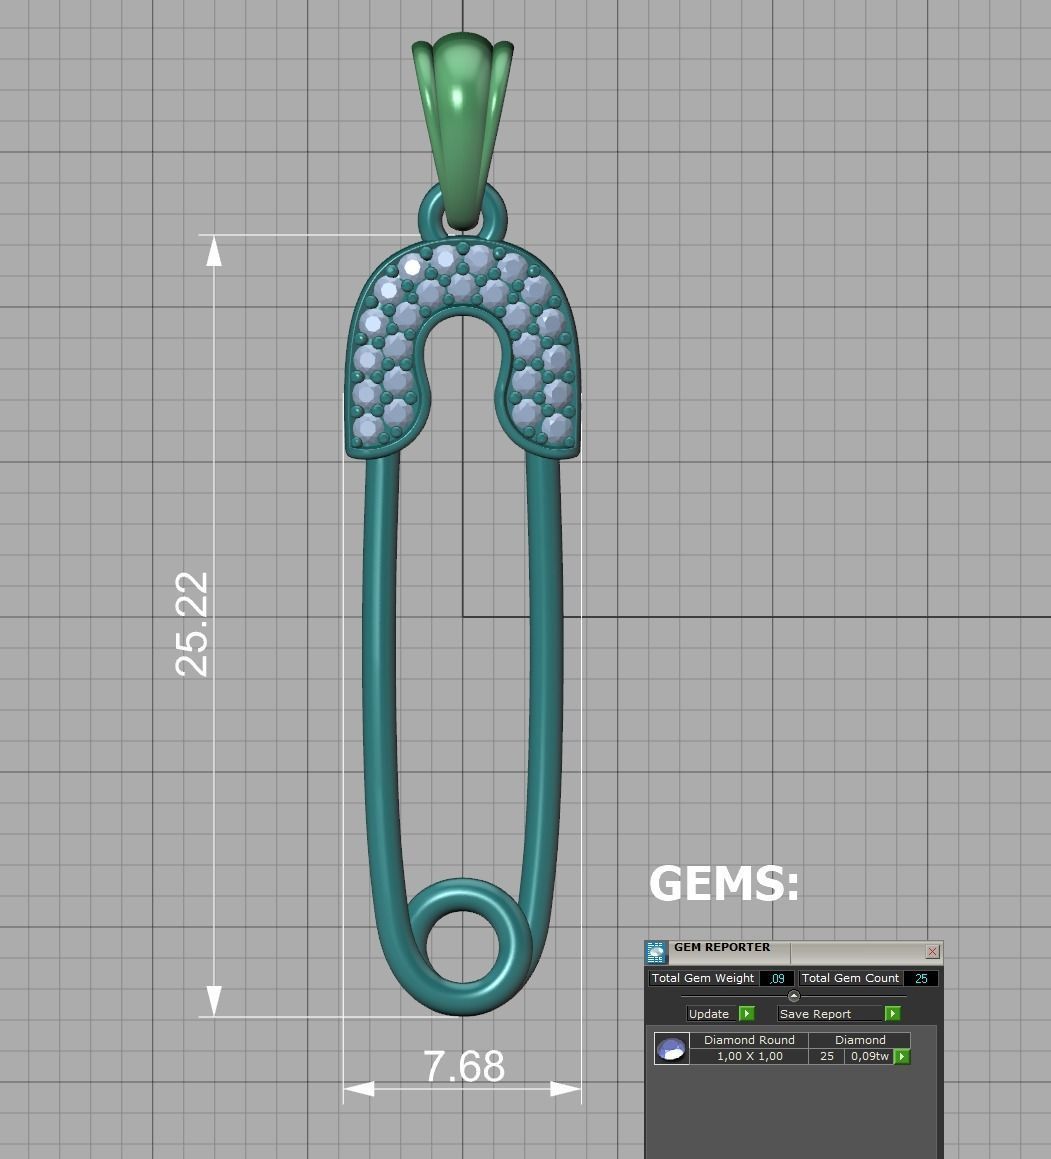Click the green arrow after 0,09tw
Viewport: 1051px width, 1159px height.
pyautogui.click(x=902, y=1056)
